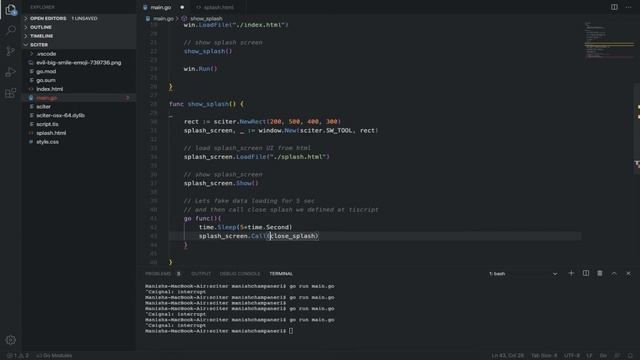The height and width of the screenshot is (360, 640).
Task: Open the Explorer view in activity bar
Action: (11, 9)
